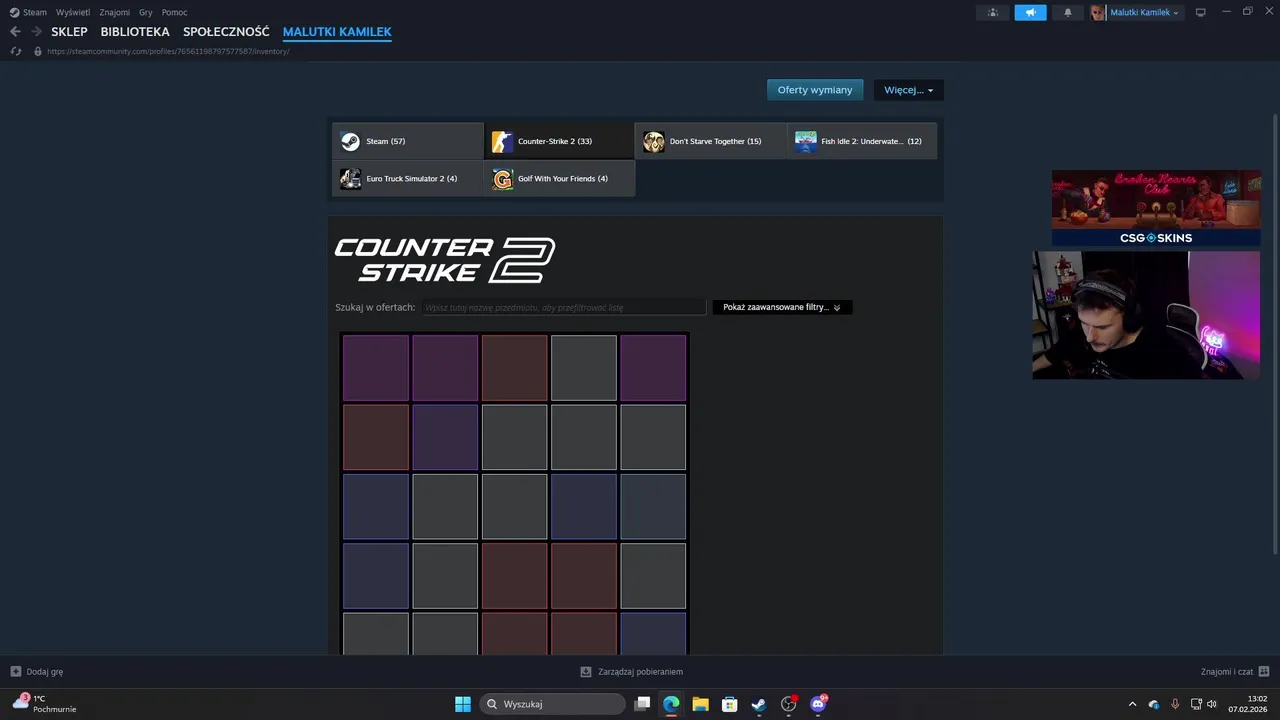Click the page URL address text

(x=168, y=51)
